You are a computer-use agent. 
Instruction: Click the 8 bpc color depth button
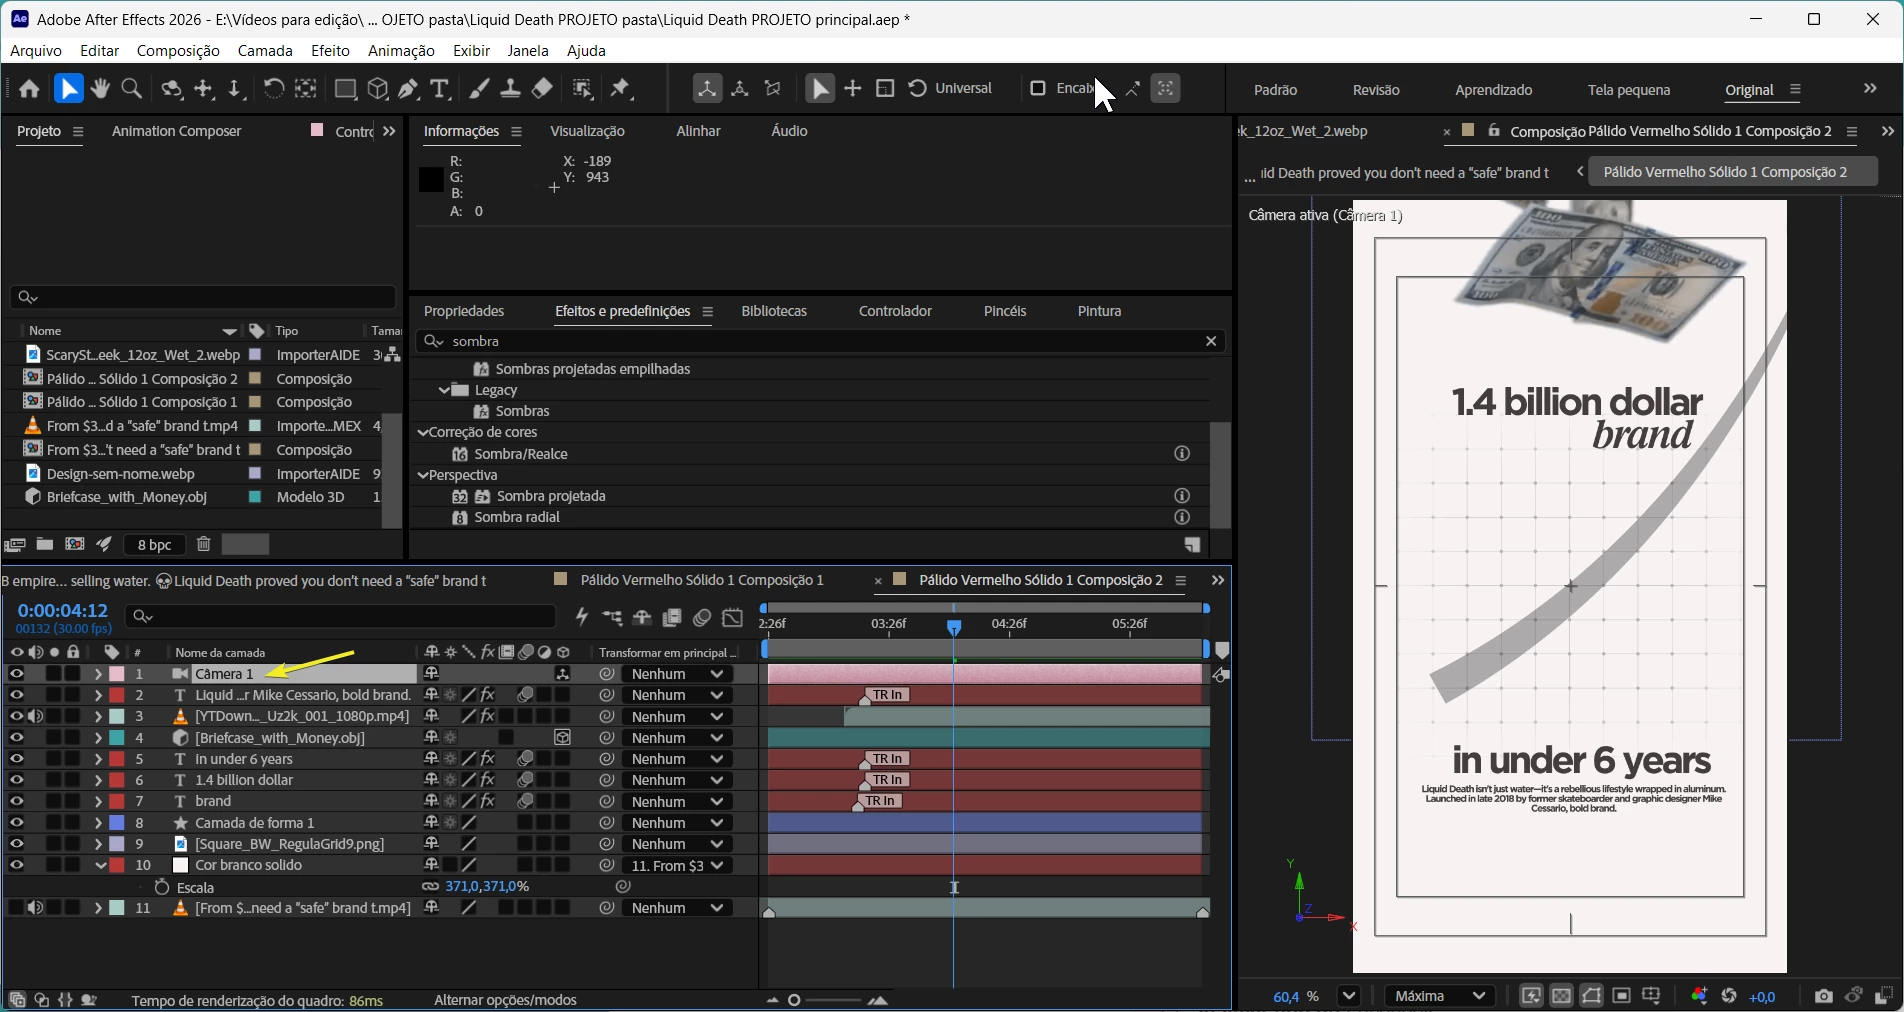(x=154, y=545)
